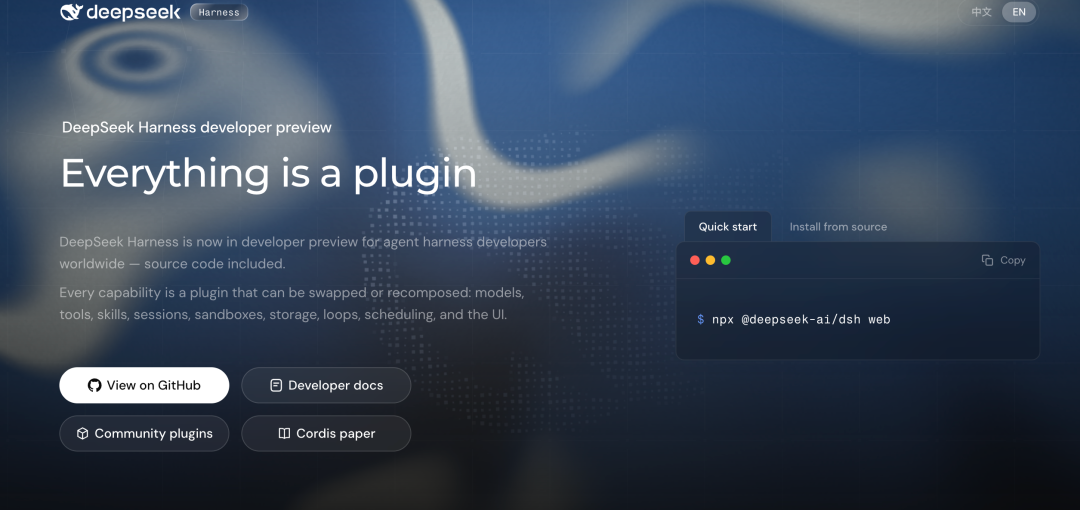Viewport: 1080px width, 510px height.
Task: Switch to Install from source tab
Action: tap(838, 227)
